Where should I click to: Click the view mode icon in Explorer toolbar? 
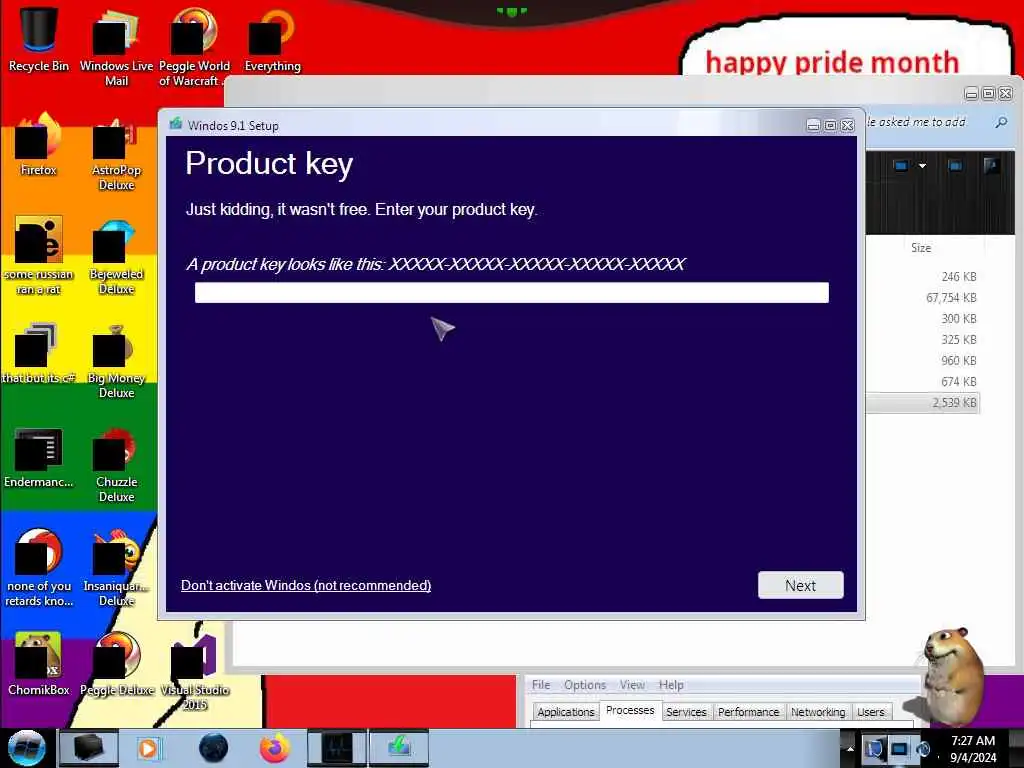pyautogui.click(x=901, y=166)
